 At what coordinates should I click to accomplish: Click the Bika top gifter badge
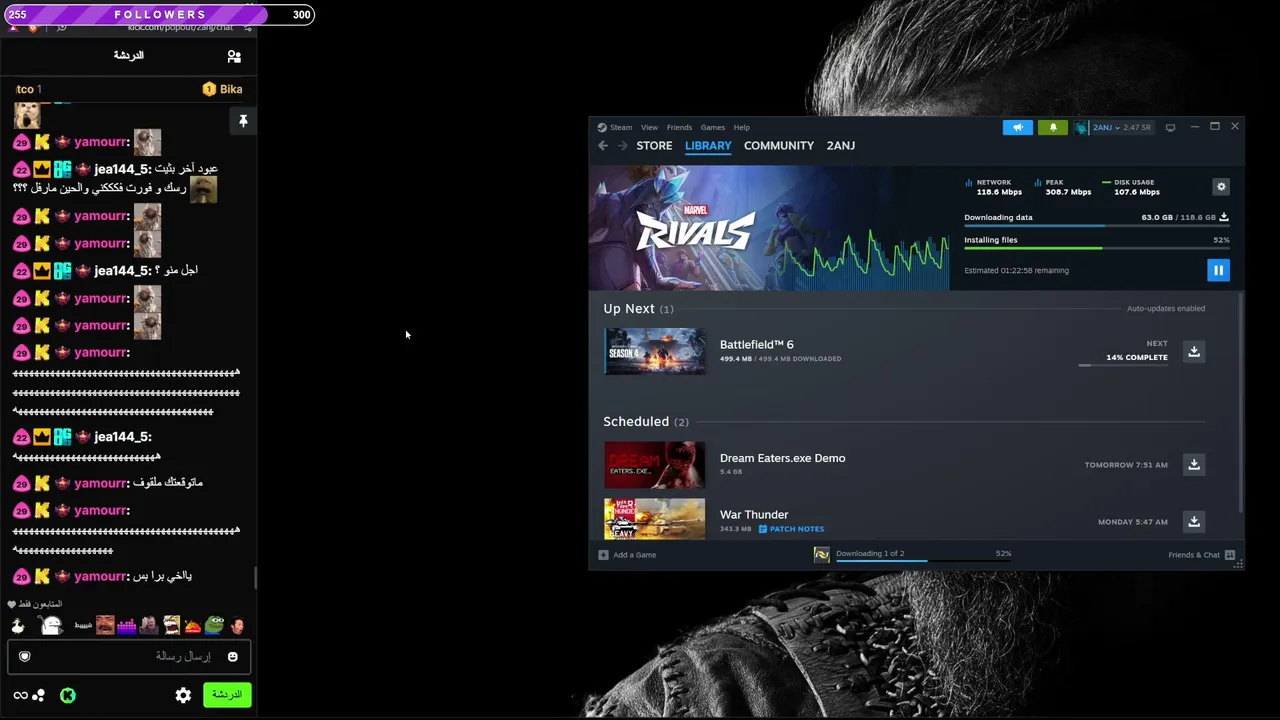[x=222, y=89]
